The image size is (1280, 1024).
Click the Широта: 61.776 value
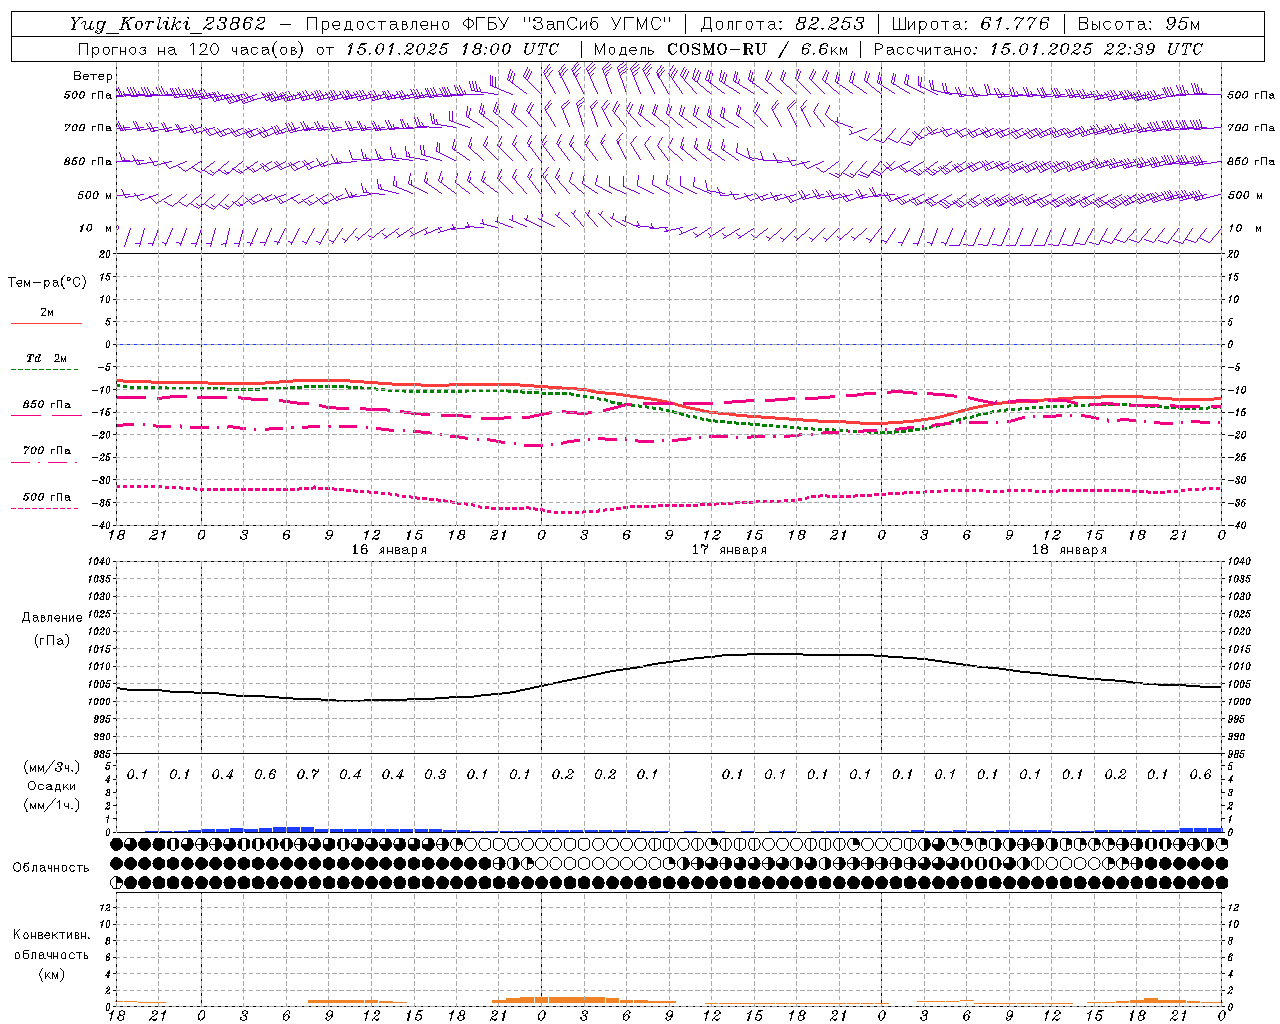click(x=970, y=24)
